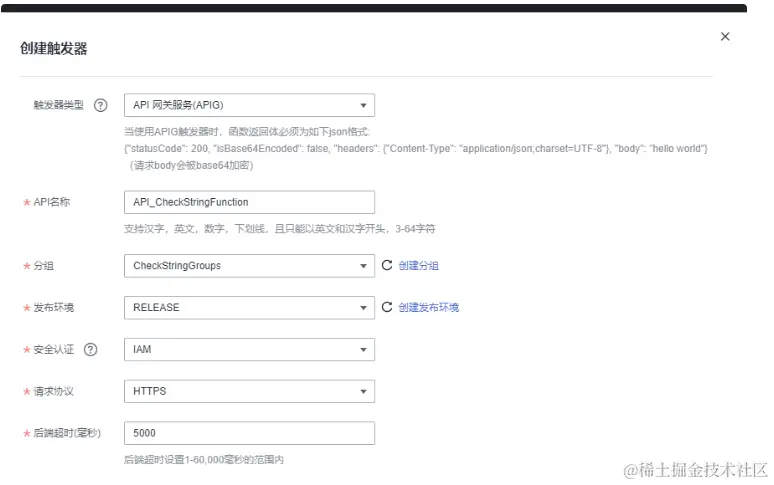Image resolution: width=774 pixels, height=485 pixels.
Task: Click the 后端超时设置1-60,000毫秒 hint text
Action: click(x=203, y=459)
